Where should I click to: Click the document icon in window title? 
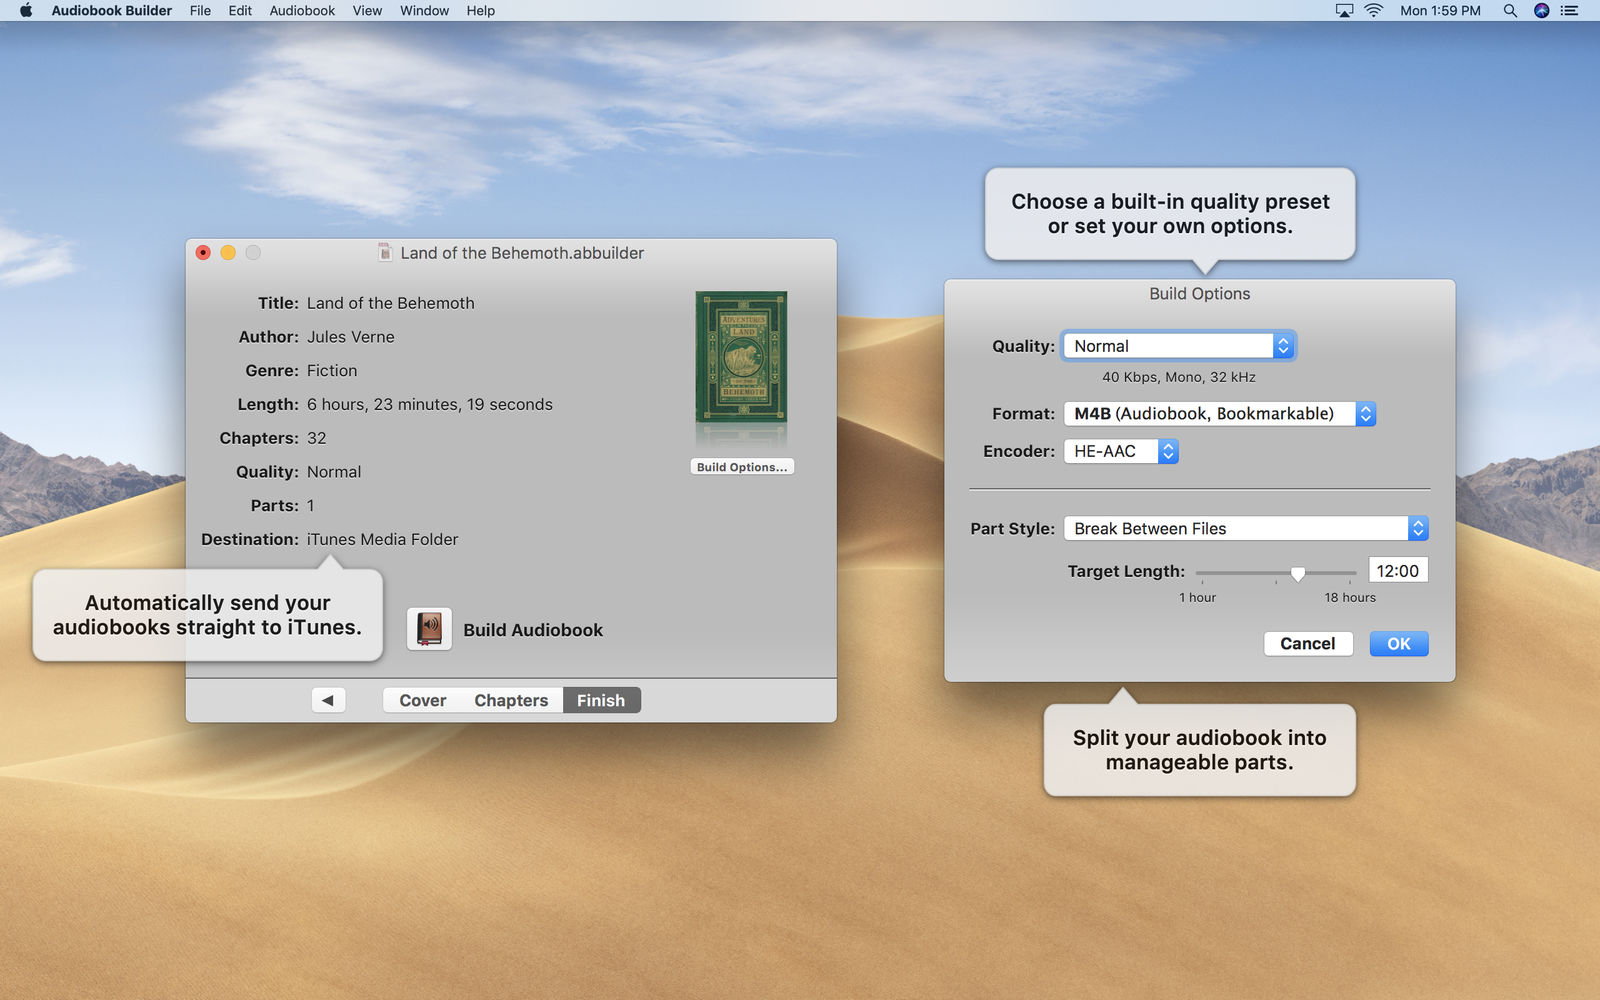point(385,253)
